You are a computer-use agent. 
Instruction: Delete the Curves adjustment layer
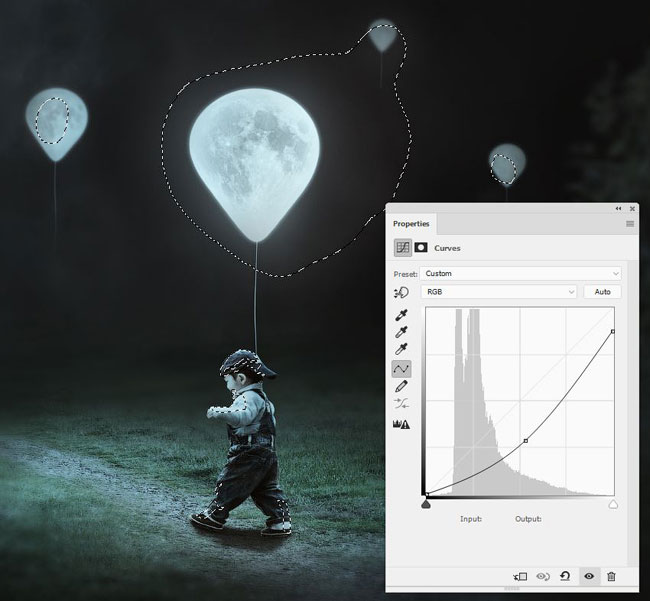pyautogui.click(x=611, y=576)
